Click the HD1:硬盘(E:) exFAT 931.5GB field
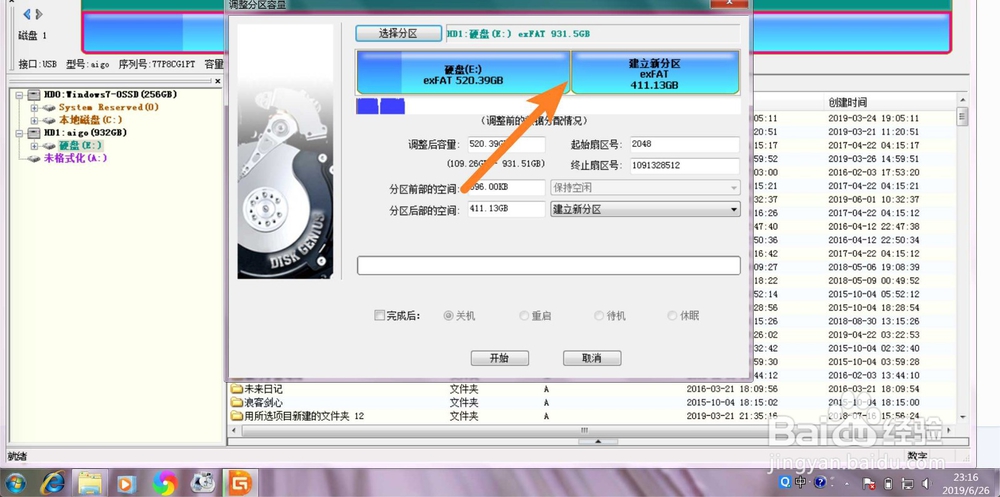This screenshot has height=497, width=1000. click(592, 33)
